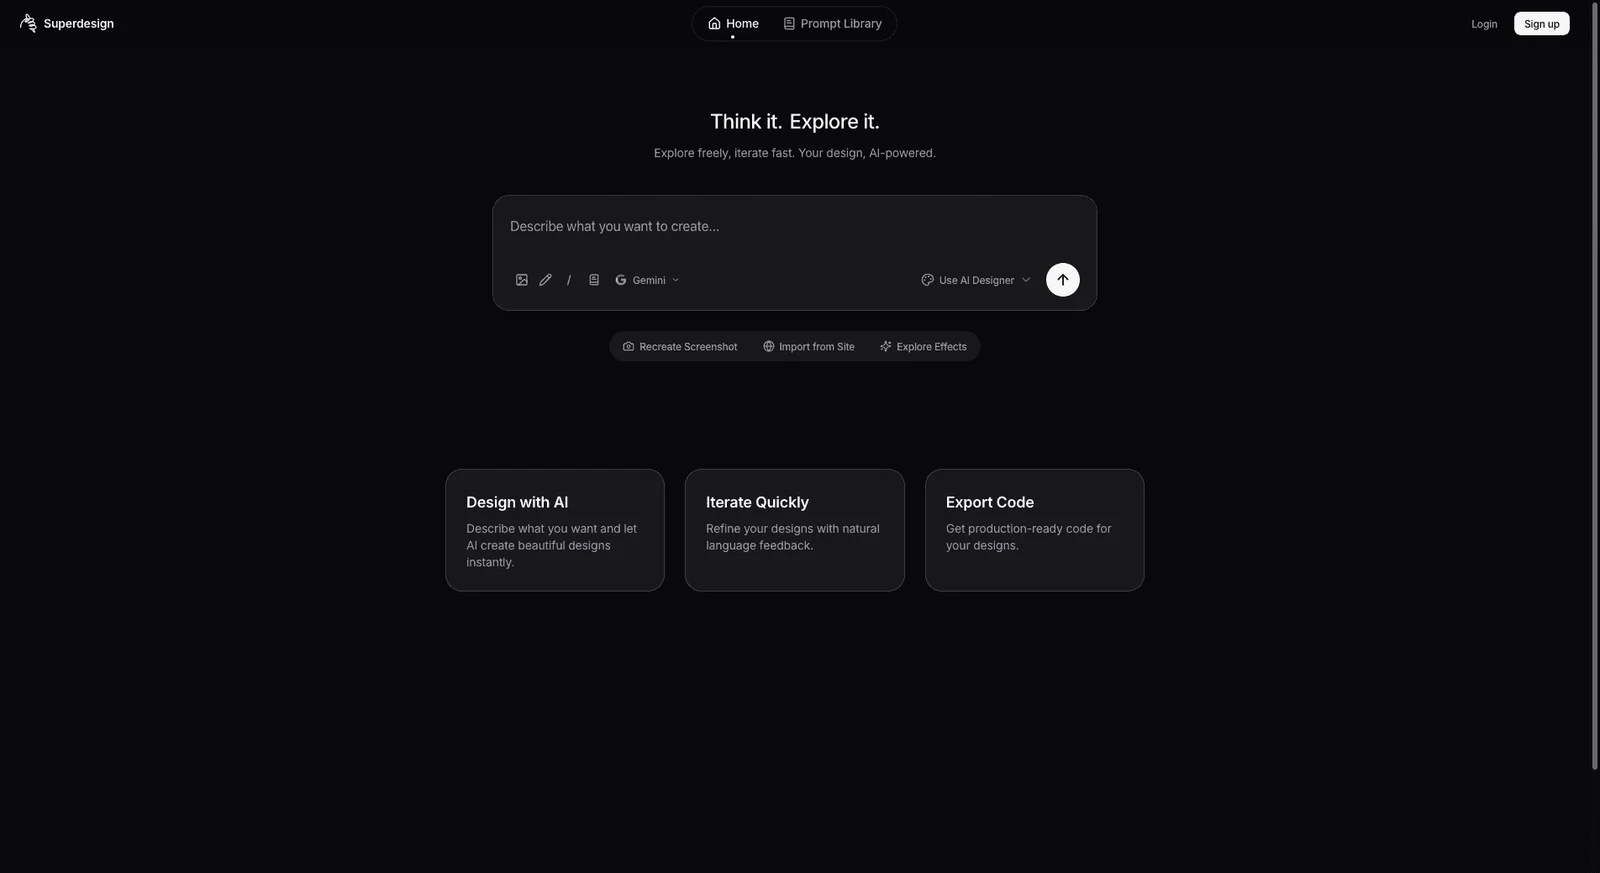Open the Gemini model dropdown

648,280
